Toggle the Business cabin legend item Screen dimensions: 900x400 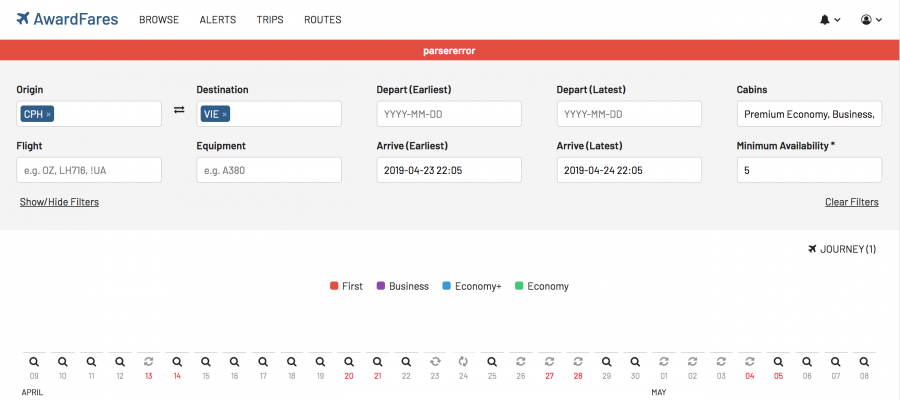402,286
